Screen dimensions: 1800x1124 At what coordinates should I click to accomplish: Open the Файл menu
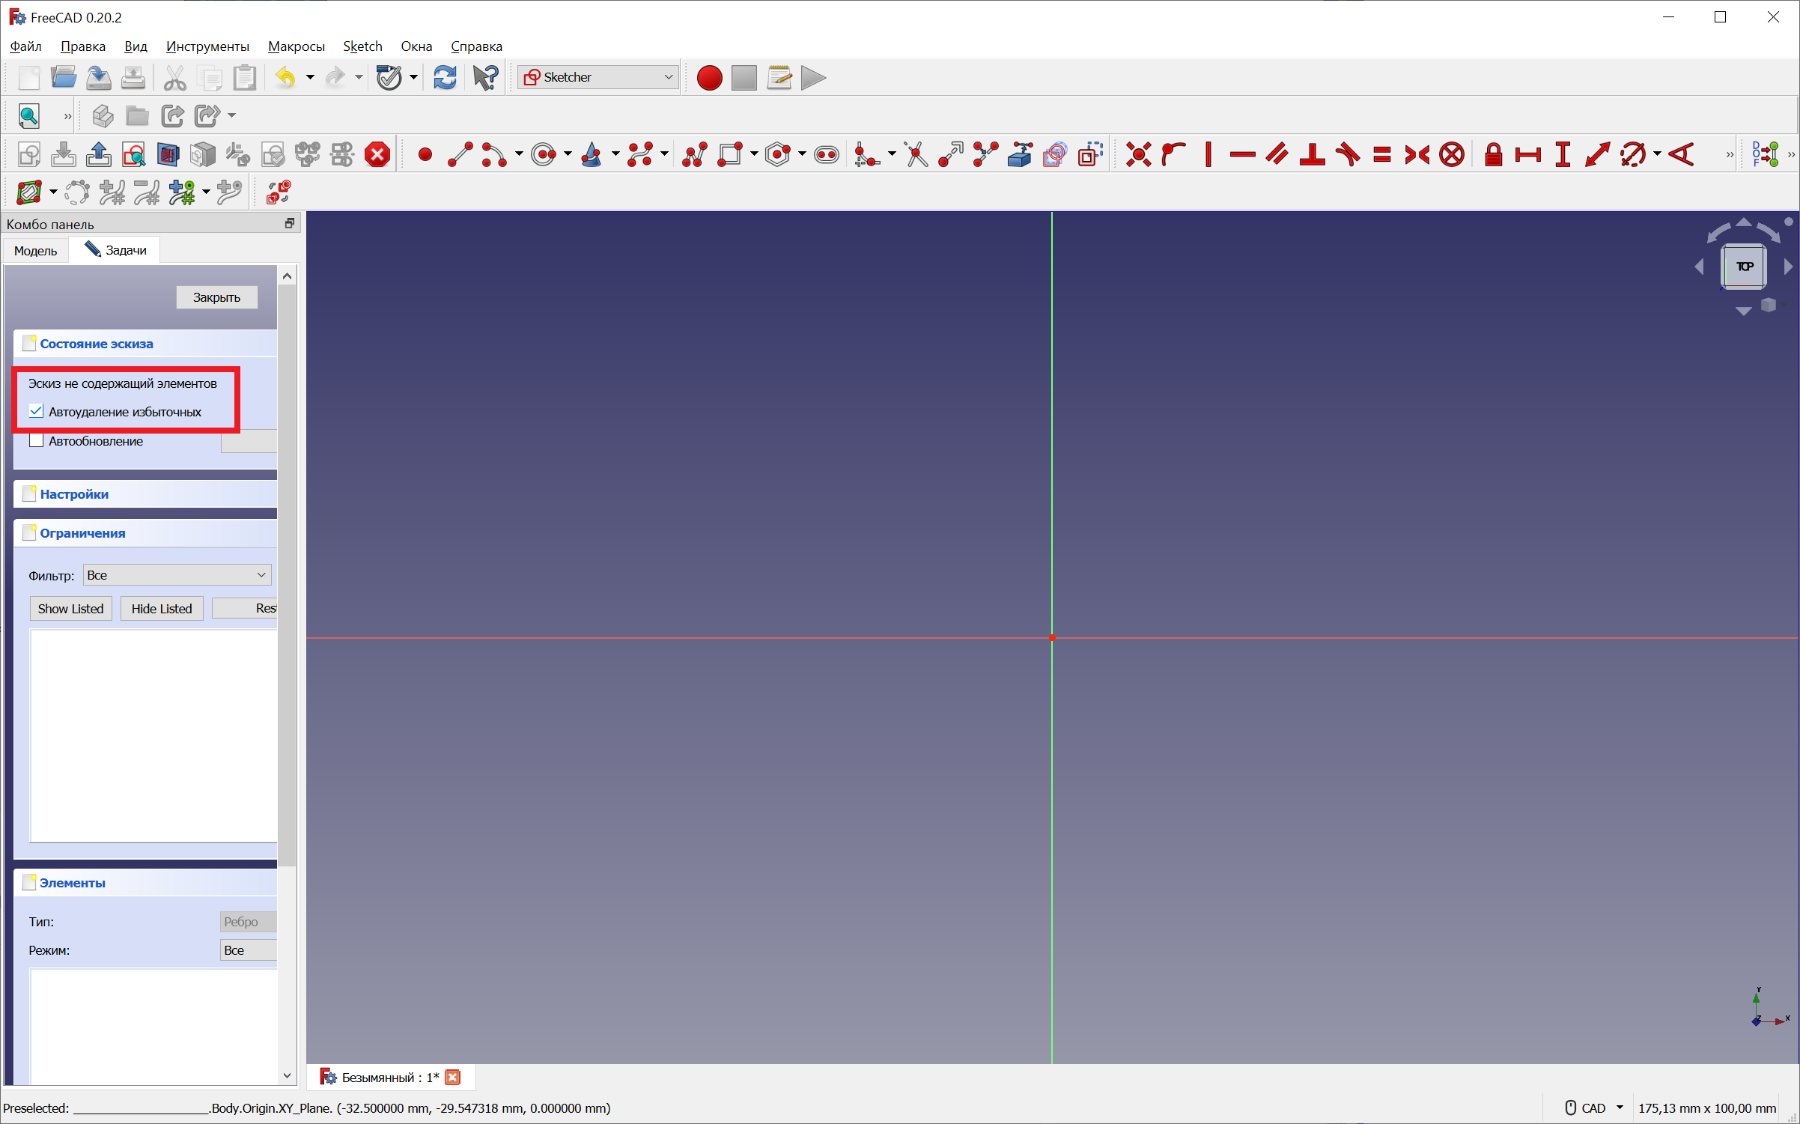point(26,46)
